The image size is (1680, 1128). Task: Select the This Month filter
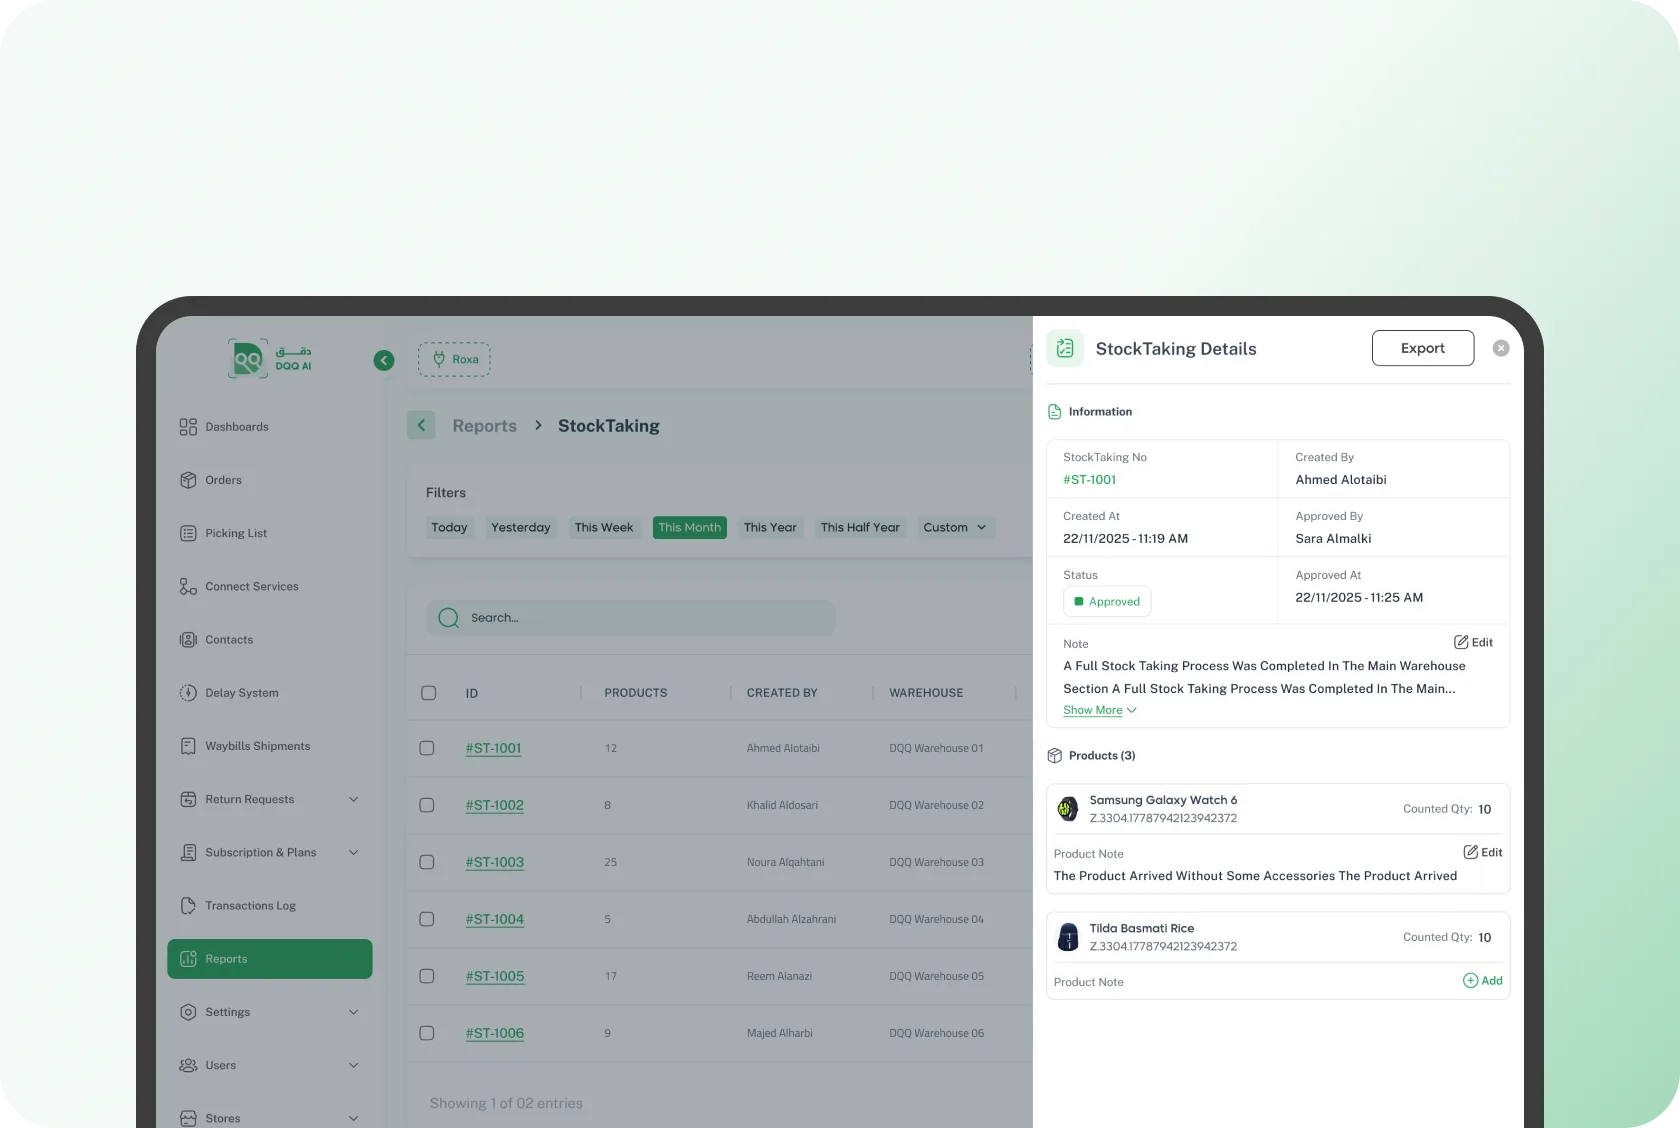pos(690,527)
